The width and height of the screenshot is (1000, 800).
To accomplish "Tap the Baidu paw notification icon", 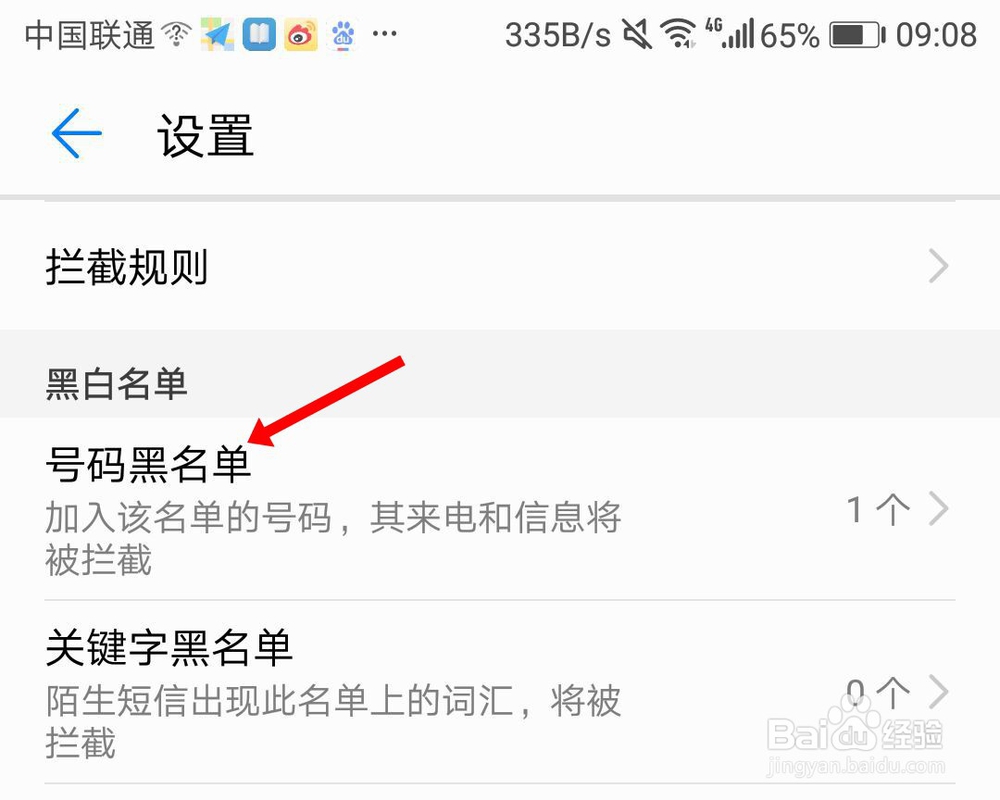I will pyautogui.click(x=343, y=34).
